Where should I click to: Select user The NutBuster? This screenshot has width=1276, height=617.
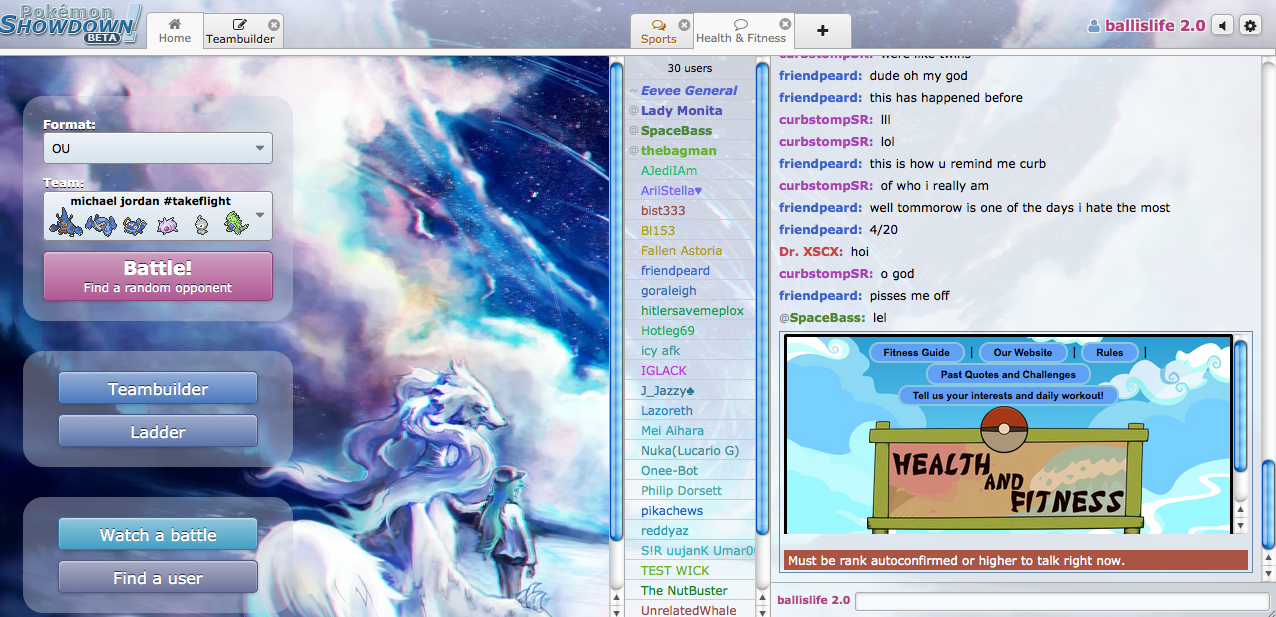point(690,591)
